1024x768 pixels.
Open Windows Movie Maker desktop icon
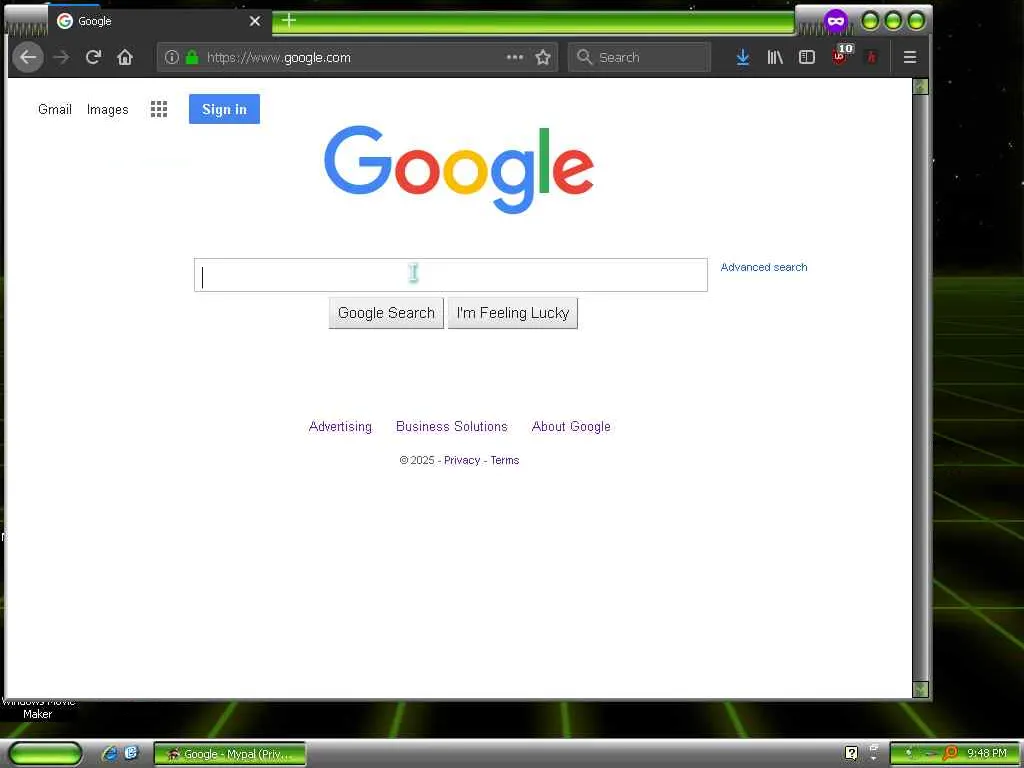click(x=37, y=708)
